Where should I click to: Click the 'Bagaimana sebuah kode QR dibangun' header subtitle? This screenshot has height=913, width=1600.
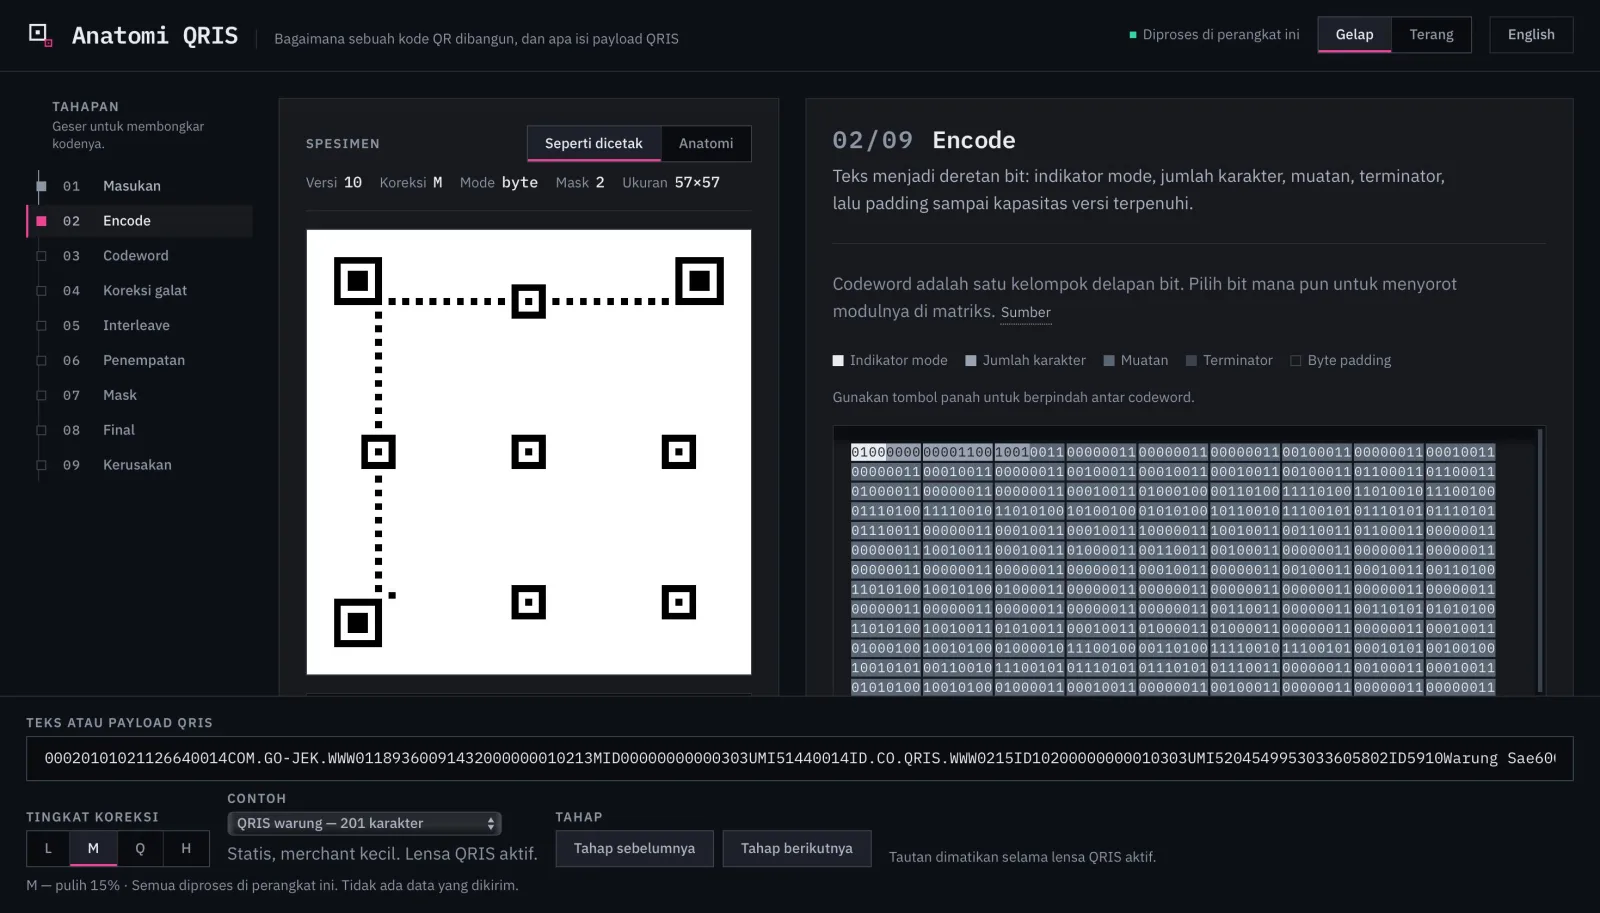pos(476,39)
